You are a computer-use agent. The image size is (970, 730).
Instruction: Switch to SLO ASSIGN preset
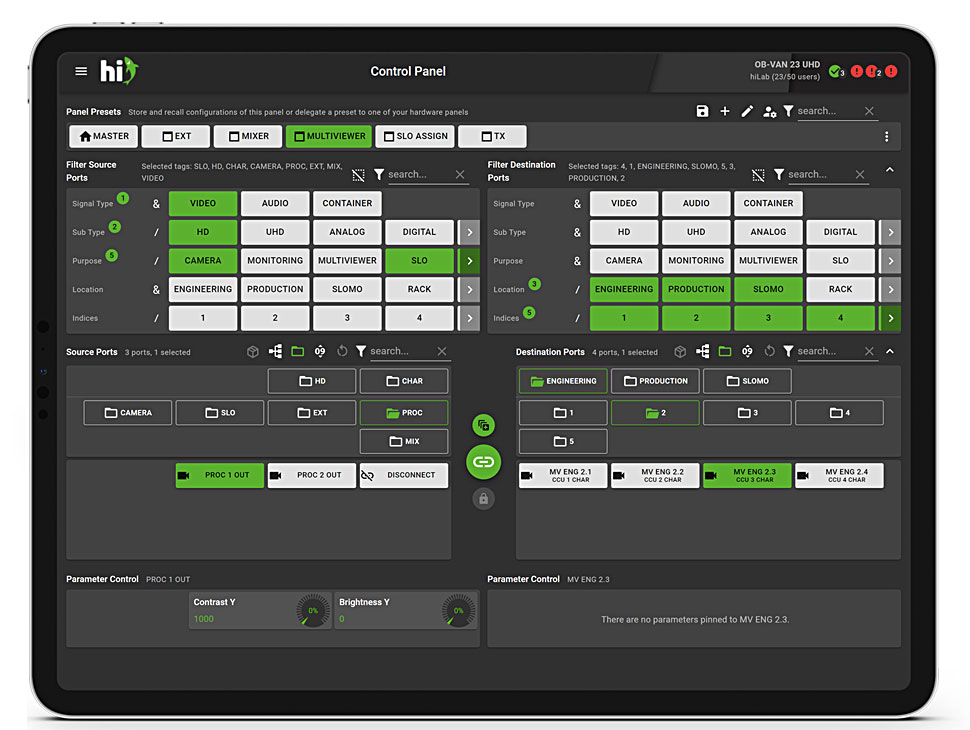416,137
